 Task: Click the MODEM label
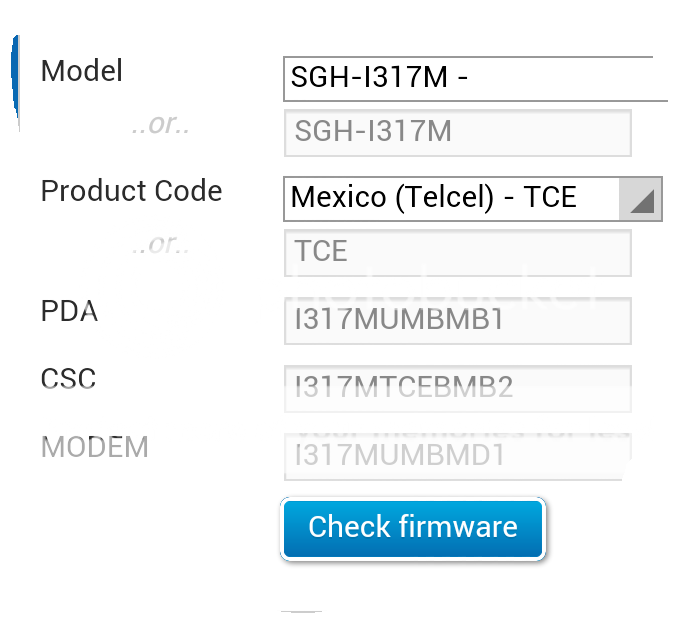pyautogui.click(x=94, y=447)
